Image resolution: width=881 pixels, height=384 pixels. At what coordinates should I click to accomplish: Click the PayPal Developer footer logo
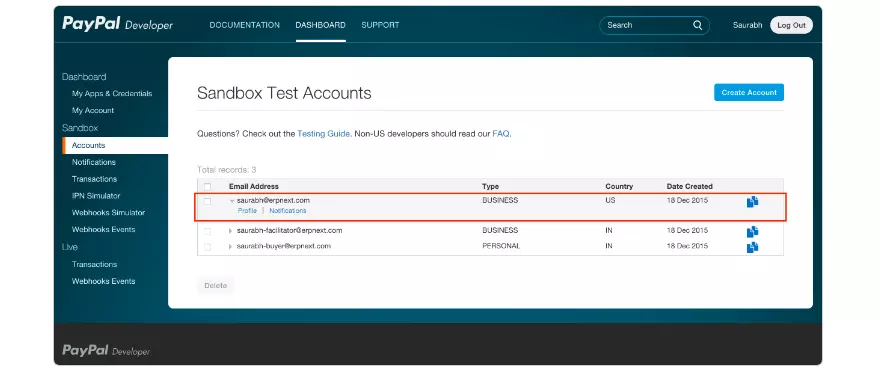(106, 351)
